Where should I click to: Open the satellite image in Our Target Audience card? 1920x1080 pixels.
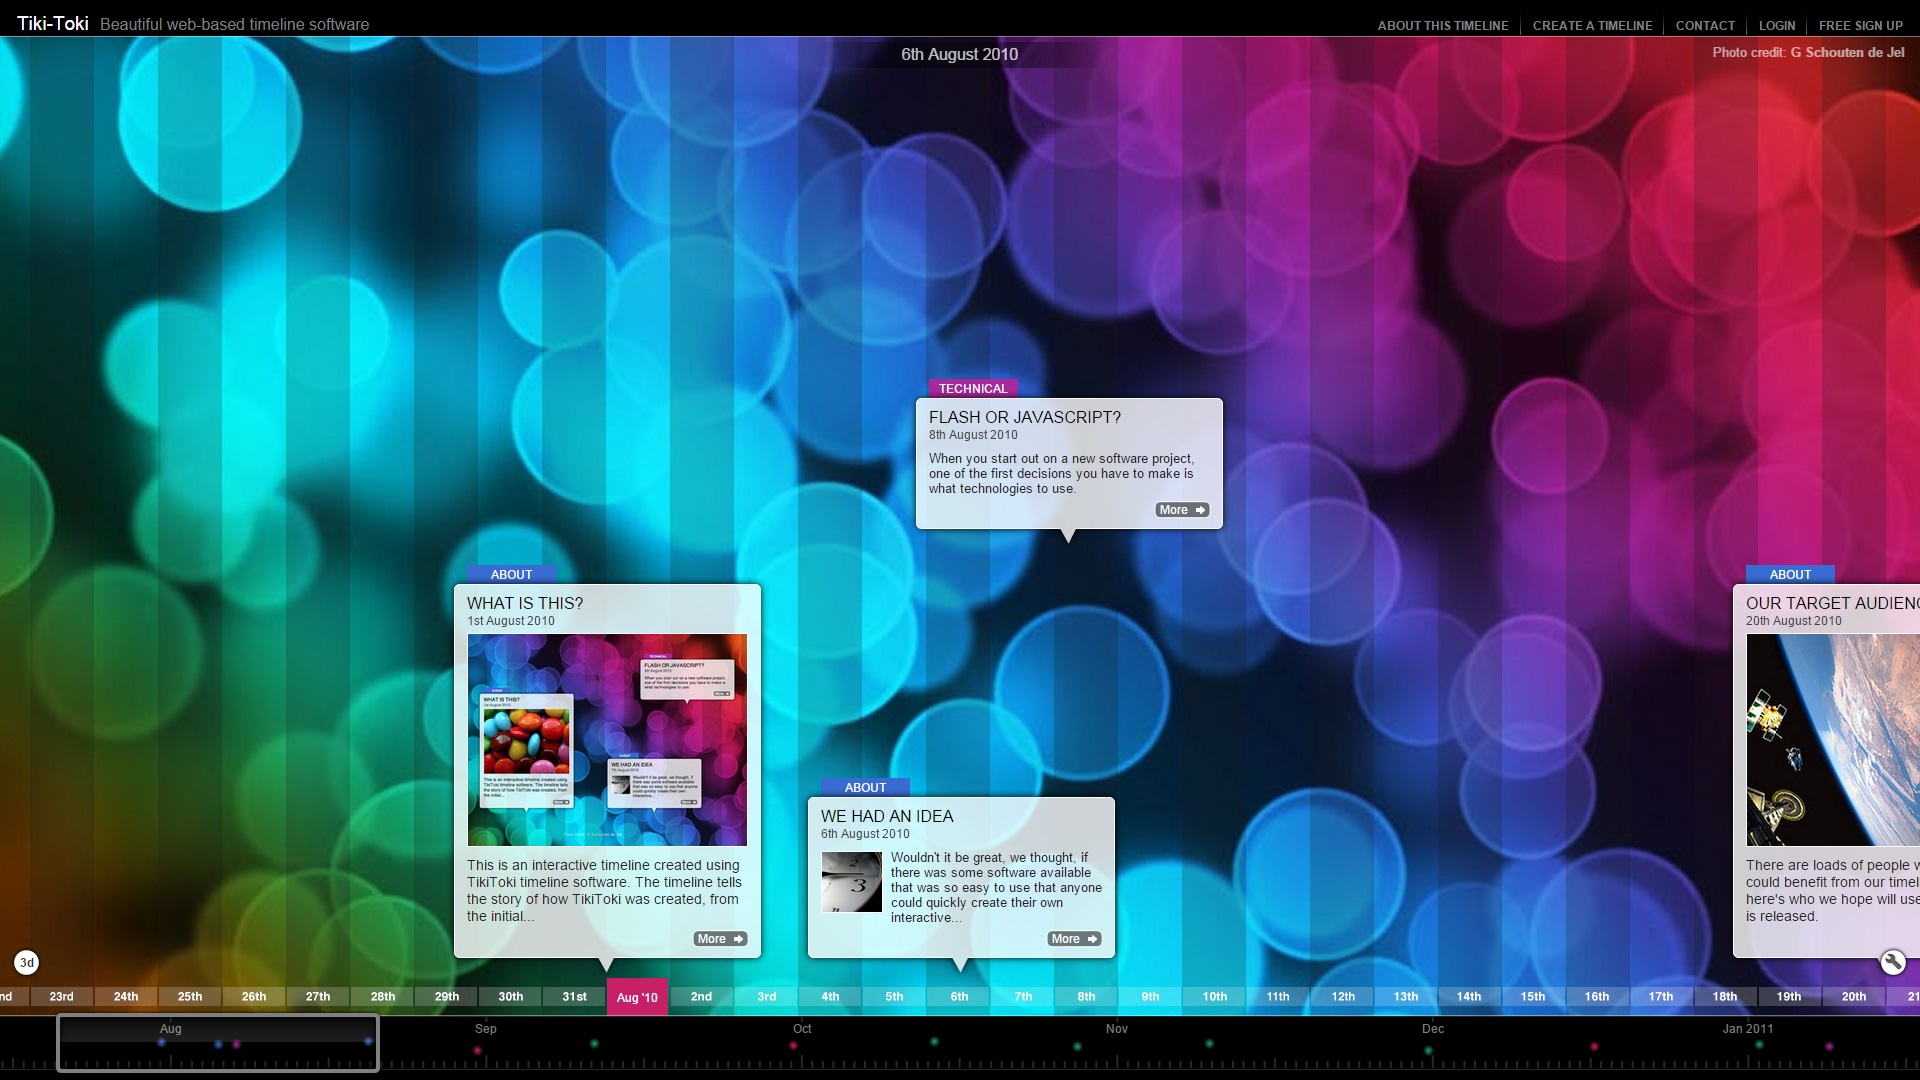pos(1833,740)
